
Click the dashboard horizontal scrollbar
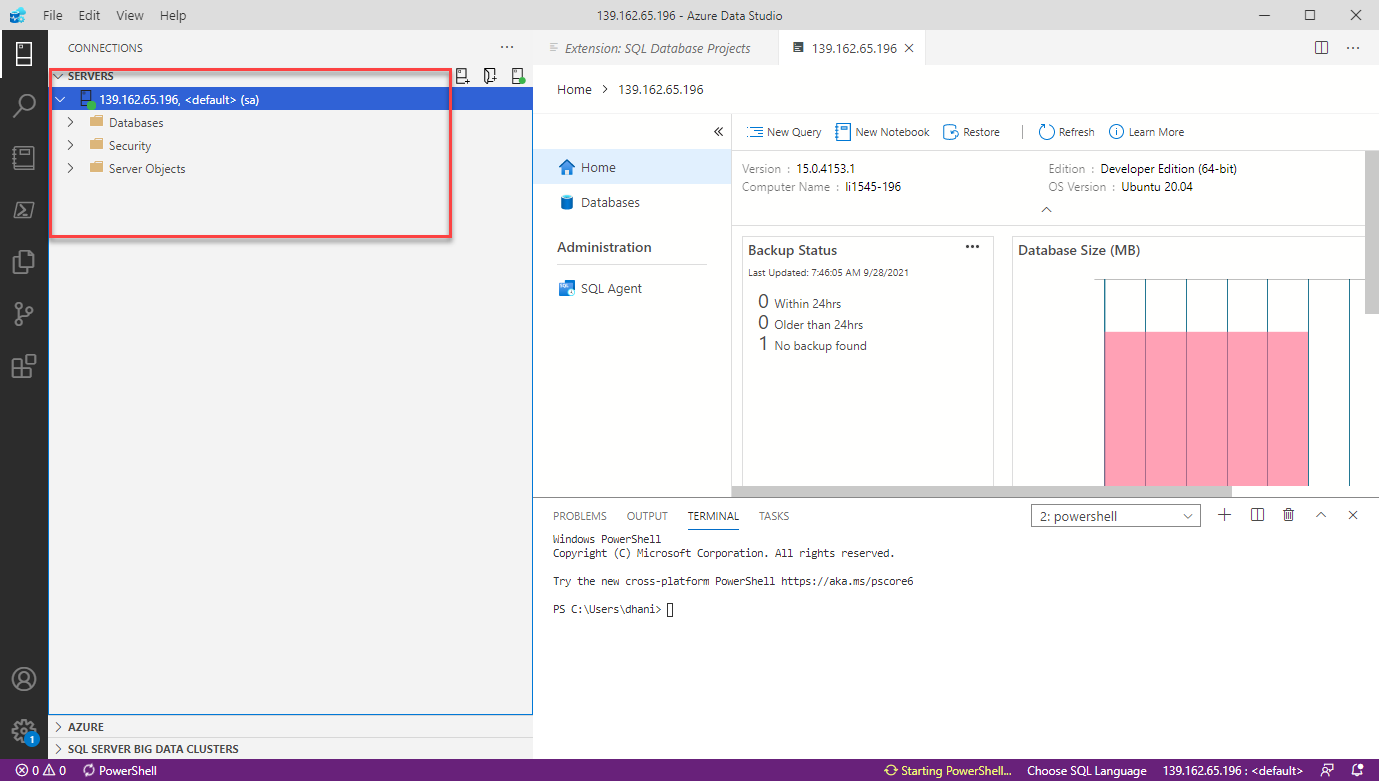tap(981, 491)
